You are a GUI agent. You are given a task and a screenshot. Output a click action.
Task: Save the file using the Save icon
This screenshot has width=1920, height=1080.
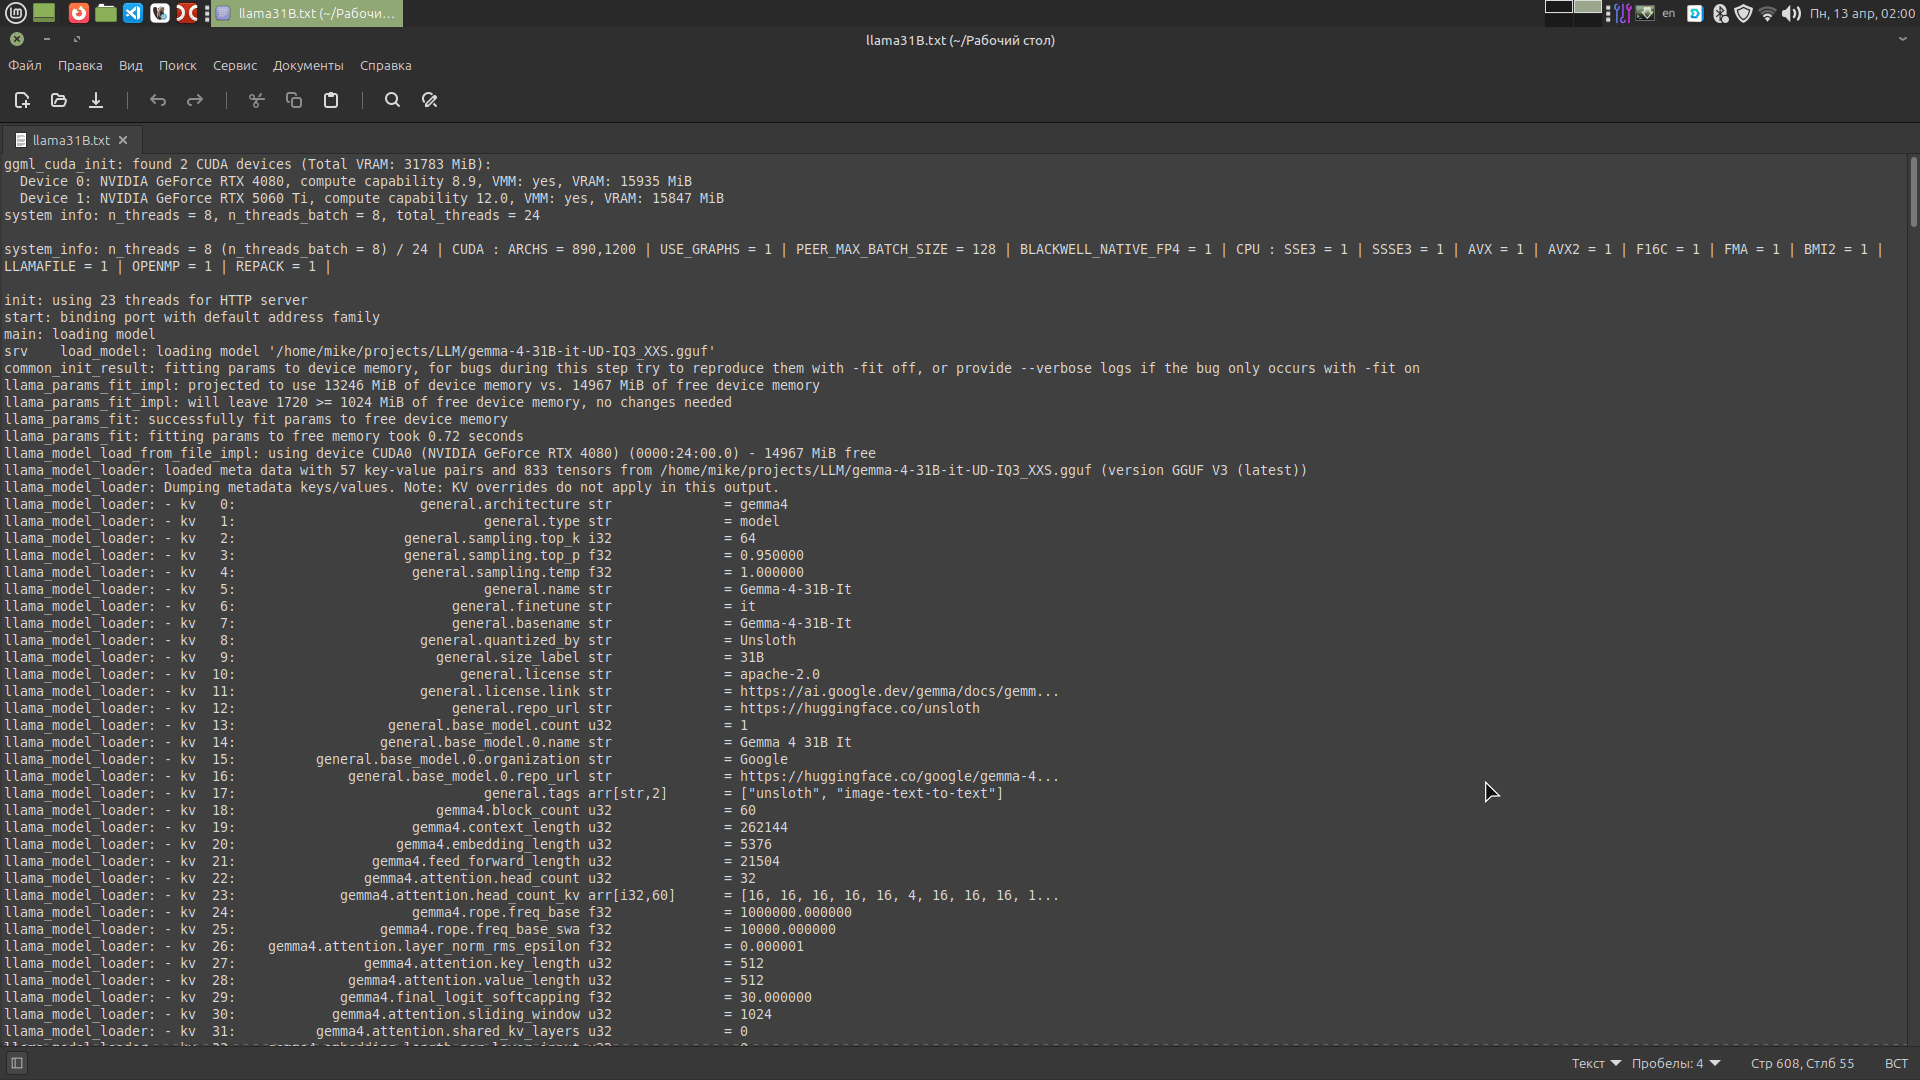click(95, 100)
